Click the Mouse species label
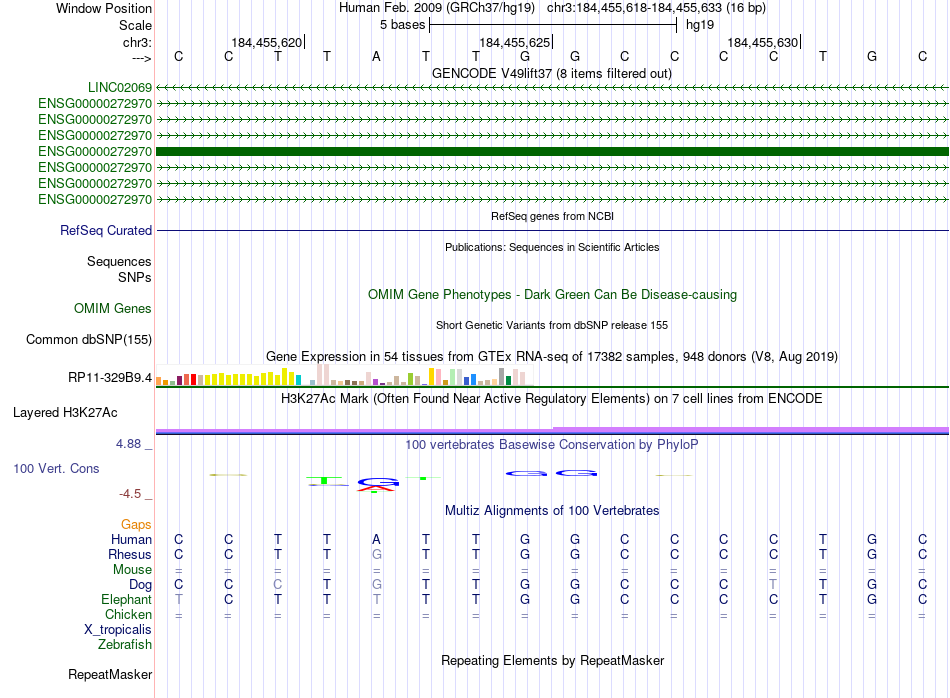Screen dimensions: 950x698 pos(133,570)
